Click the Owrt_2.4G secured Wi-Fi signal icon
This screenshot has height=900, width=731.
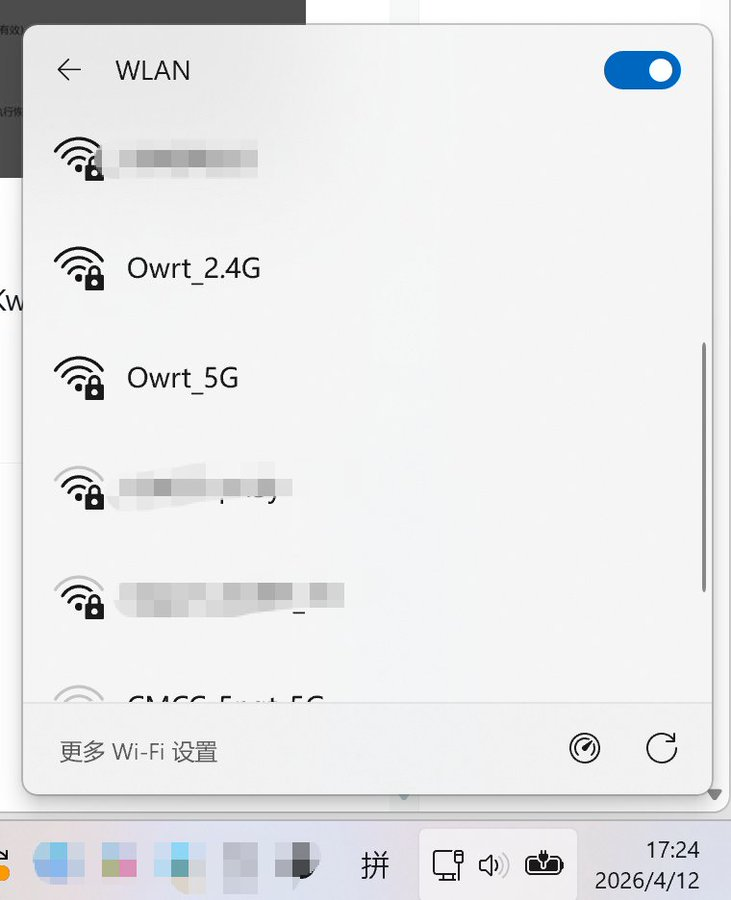click(79, 268)
